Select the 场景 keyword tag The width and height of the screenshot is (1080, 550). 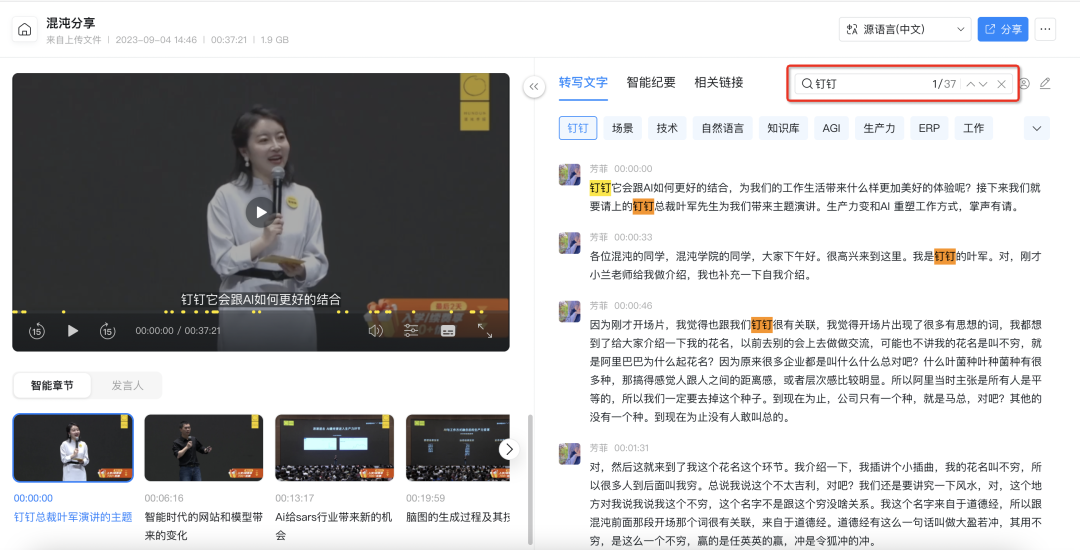click(x=623, y=128)
